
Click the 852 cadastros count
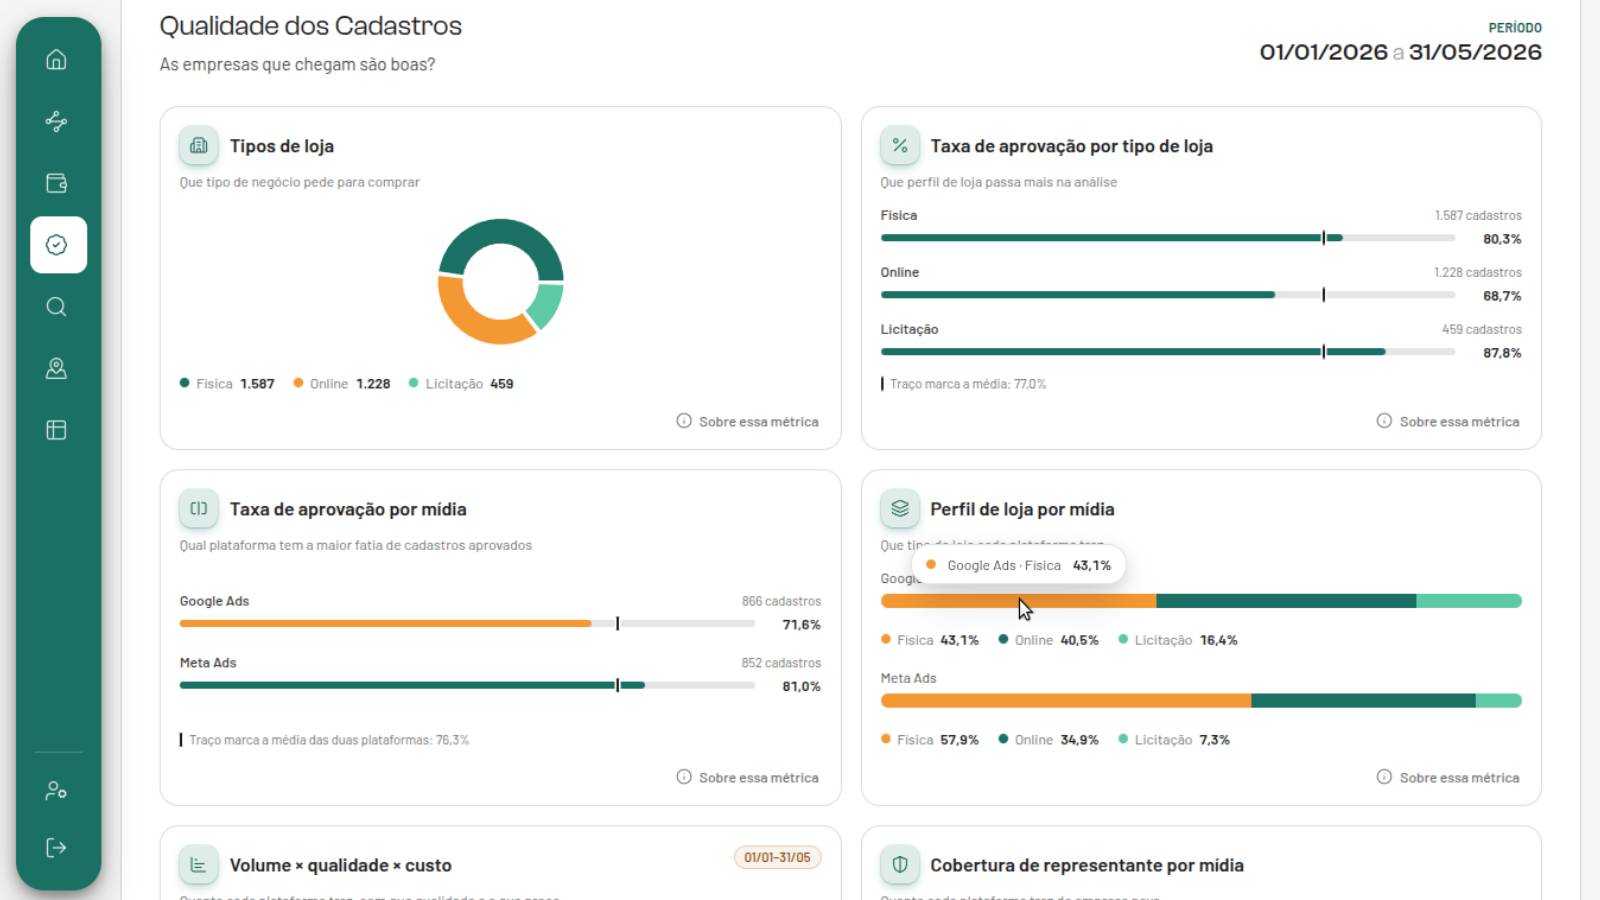(x=781, y=663)
